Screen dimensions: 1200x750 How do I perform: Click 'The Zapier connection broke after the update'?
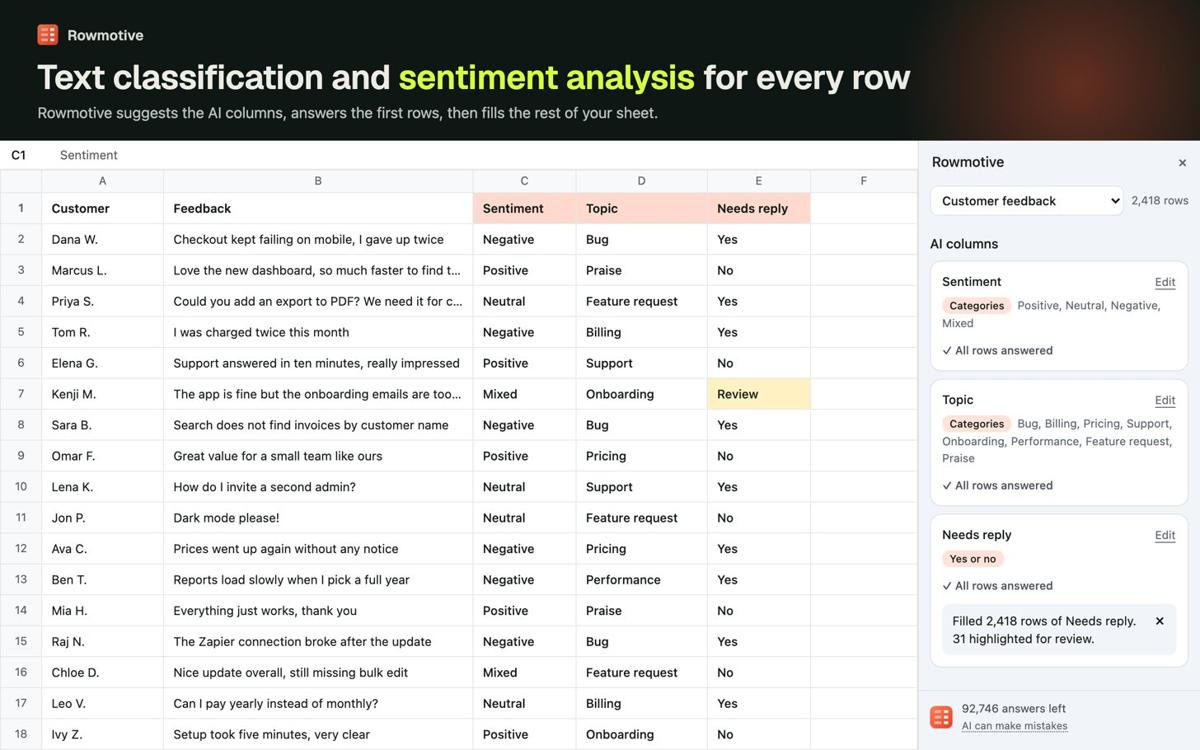318,642
